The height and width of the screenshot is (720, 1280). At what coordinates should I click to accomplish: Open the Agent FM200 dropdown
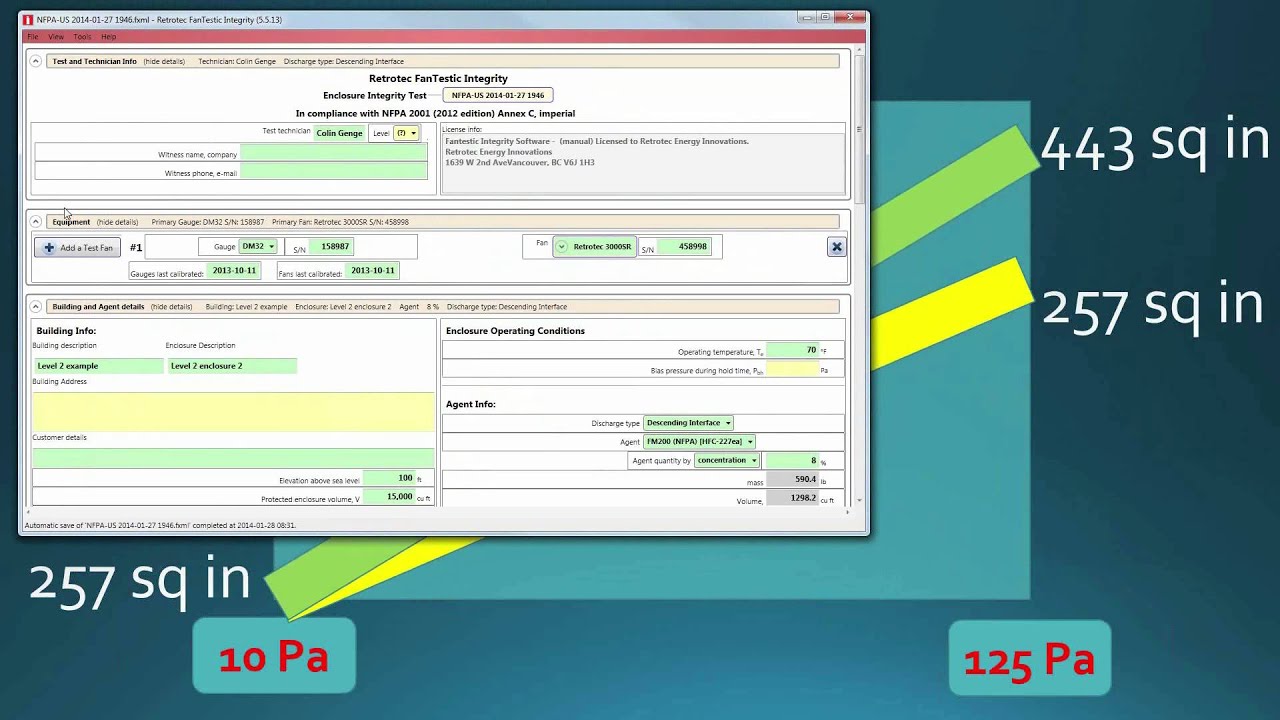pyautogui.click(x=700, y=441)
